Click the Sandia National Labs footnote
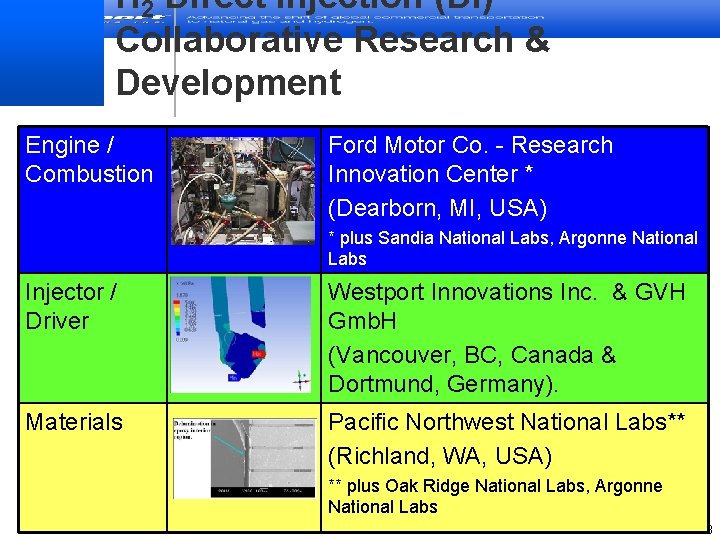This screenshot has height=540, width=720. 513,248
